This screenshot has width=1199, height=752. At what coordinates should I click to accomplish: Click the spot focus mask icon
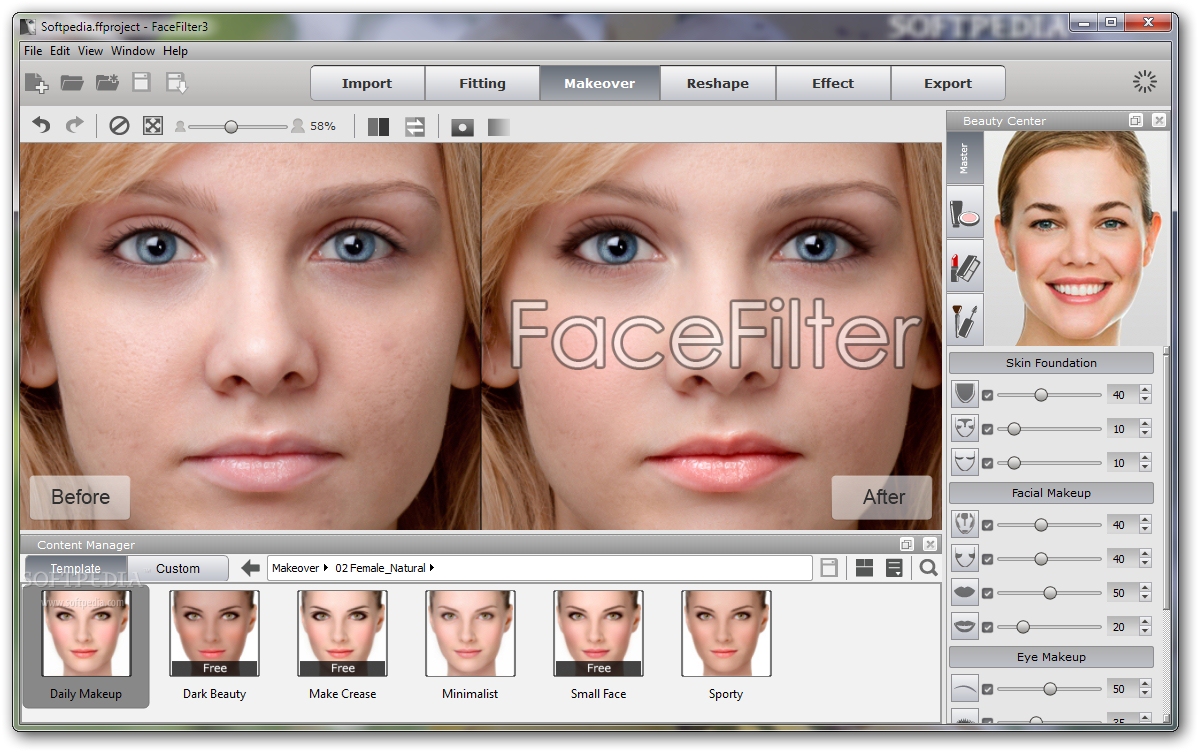[462, 127]
